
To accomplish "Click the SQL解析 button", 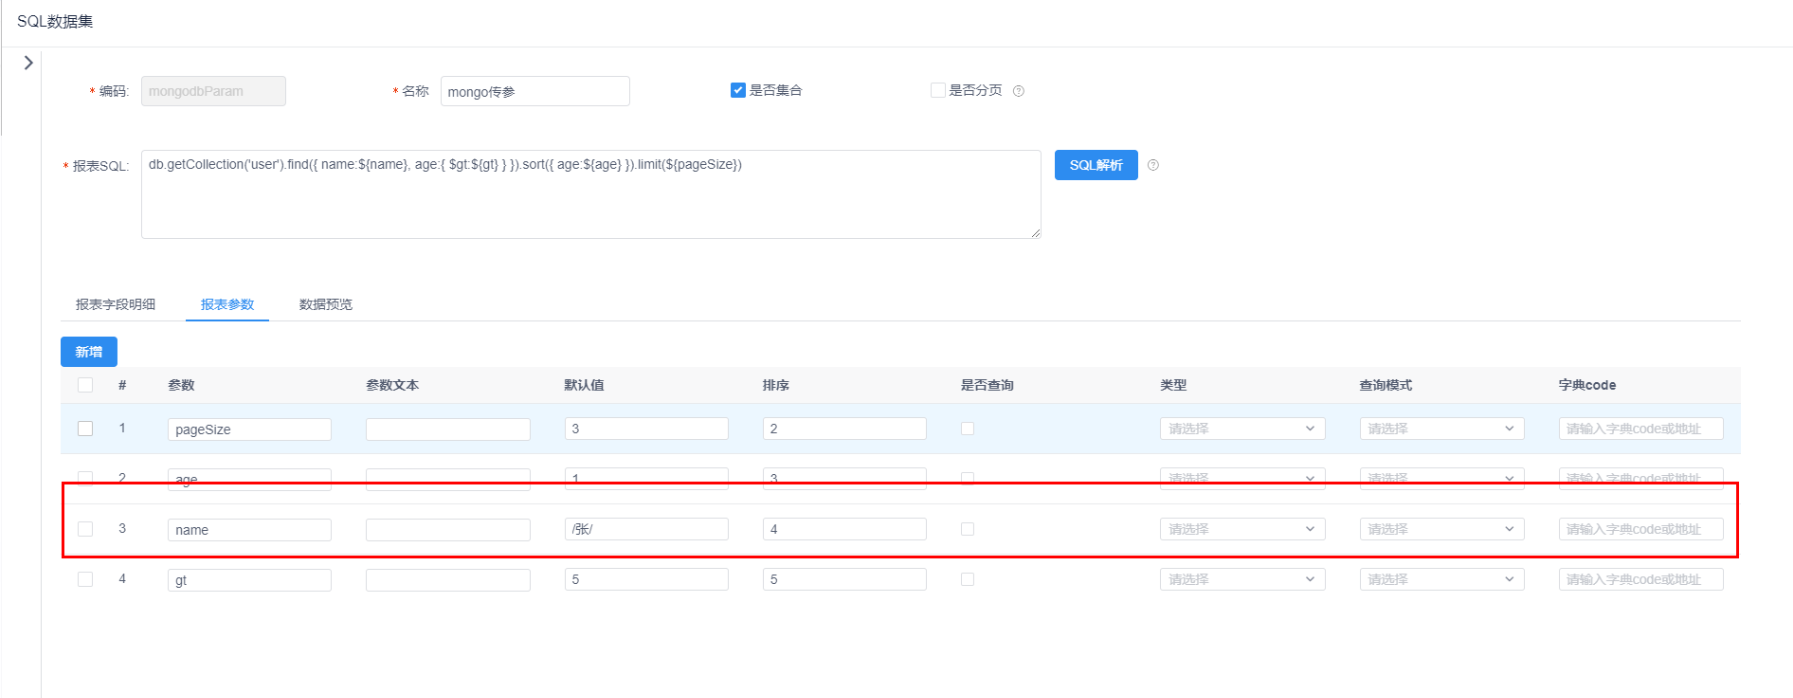I will pos(1096,165).
